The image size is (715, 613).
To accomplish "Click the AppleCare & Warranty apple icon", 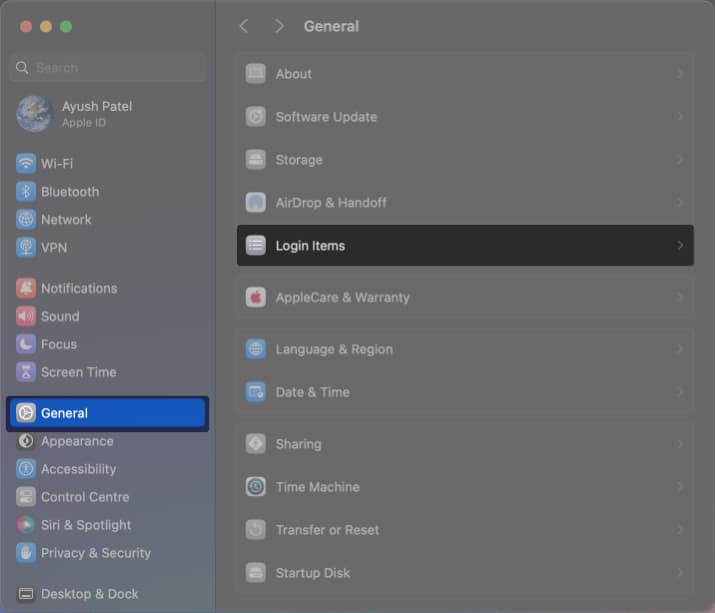I will tap(256, 297).
